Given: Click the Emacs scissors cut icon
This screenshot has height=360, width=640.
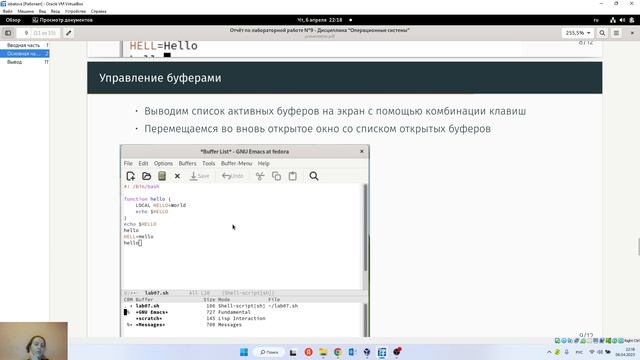Looking at the screenshot, I should point(260,176).
